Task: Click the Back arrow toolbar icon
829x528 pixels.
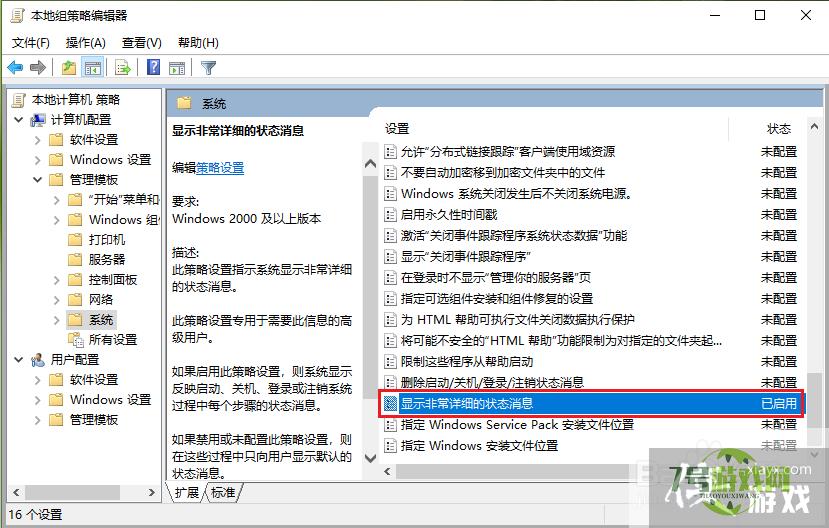Action: (x=15, y=68)
